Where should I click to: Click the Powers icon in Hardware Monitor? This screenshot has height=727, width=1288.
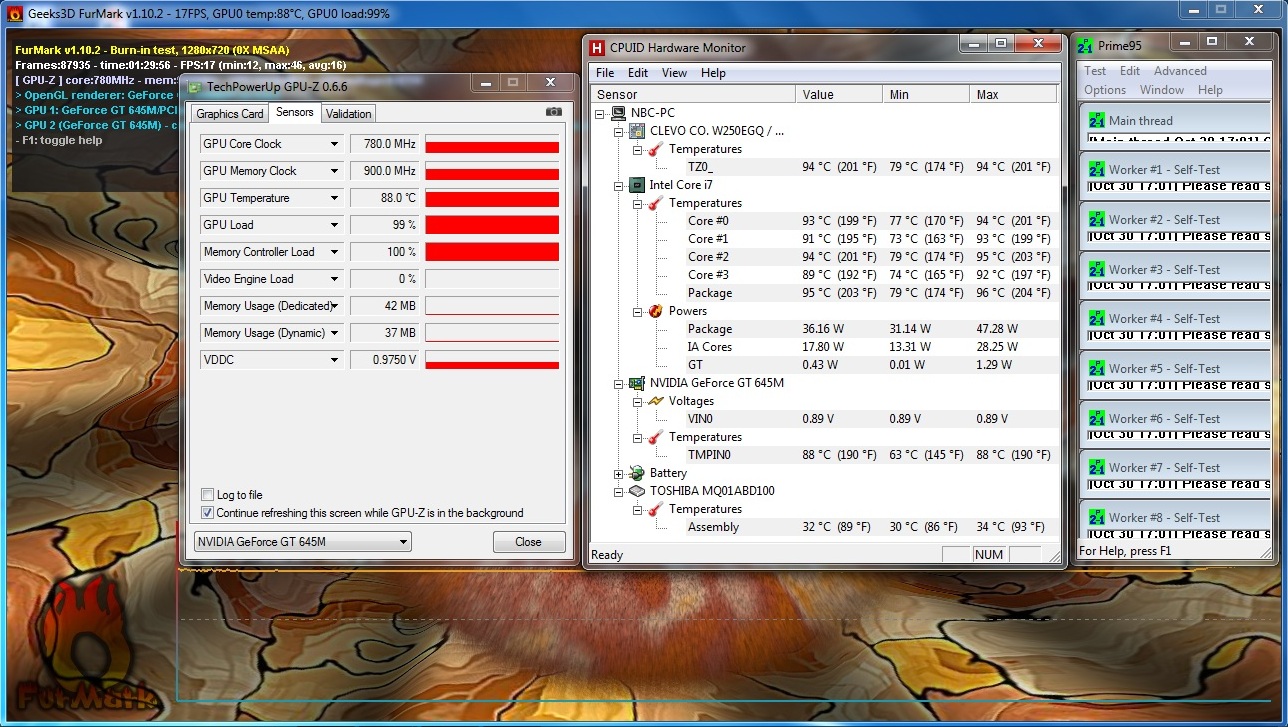click(655, 311)
